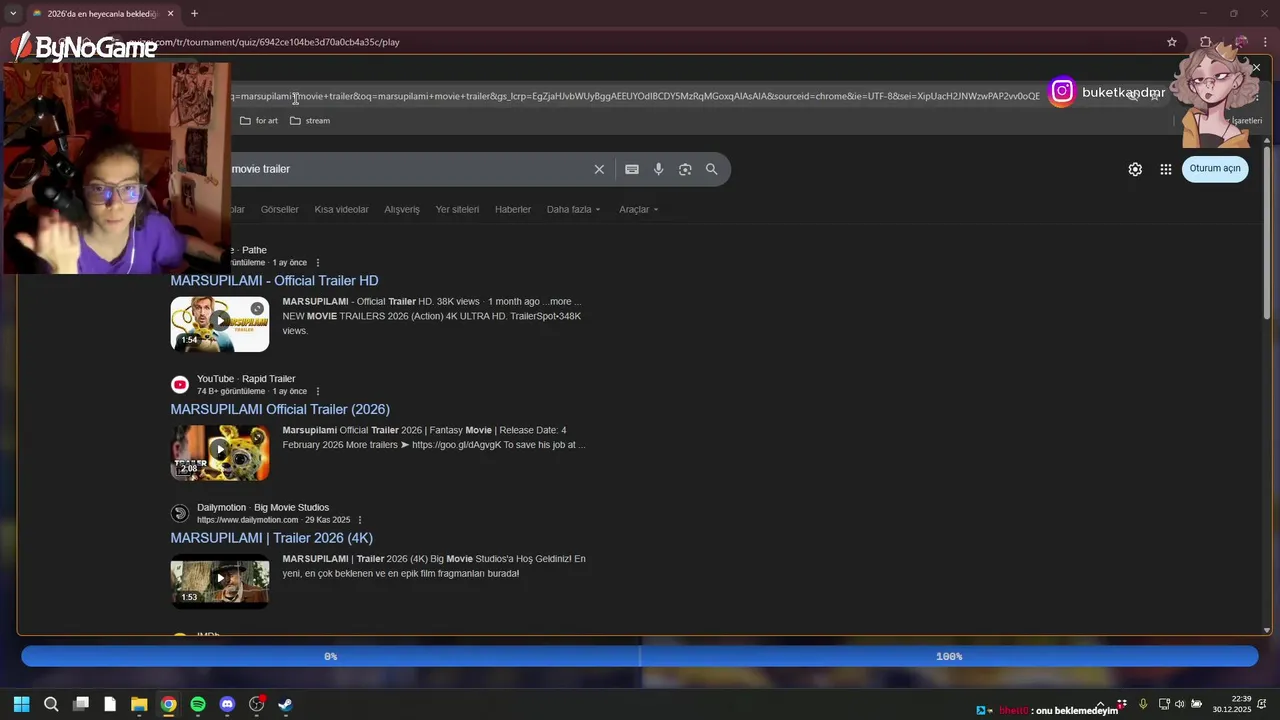The image size is (1280, 720).
Task: Expand the Araçlar dropdown
Action: click(639, 210)
